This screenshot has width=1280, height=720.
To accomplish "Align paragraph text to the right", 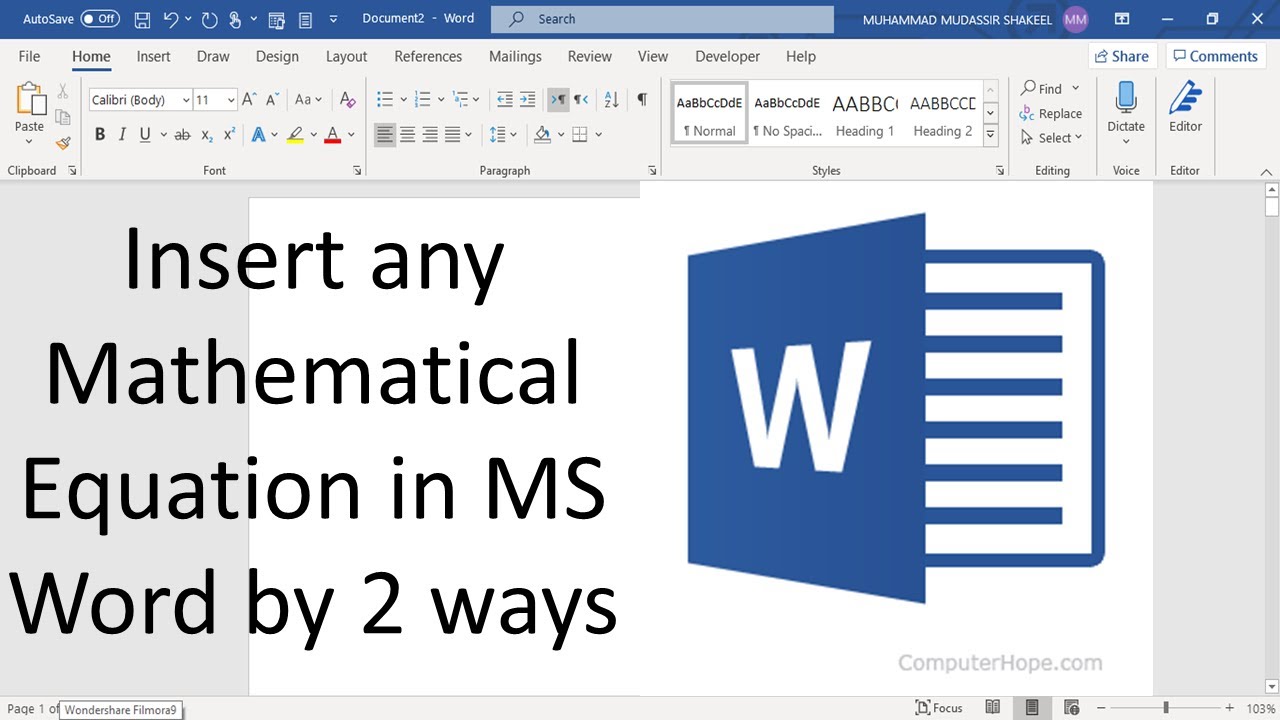I will [430, 134].
